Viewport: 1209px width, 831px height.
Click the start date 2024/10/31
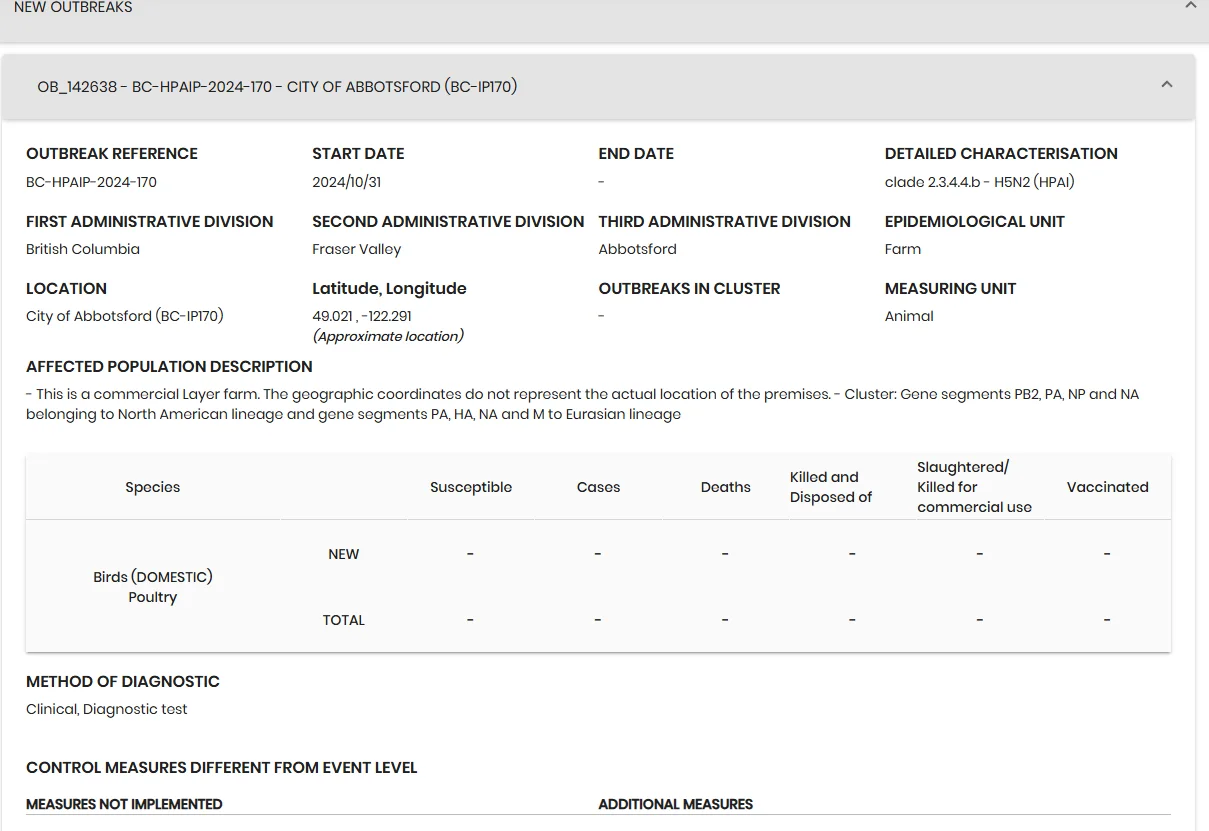[x=346, y=182]
